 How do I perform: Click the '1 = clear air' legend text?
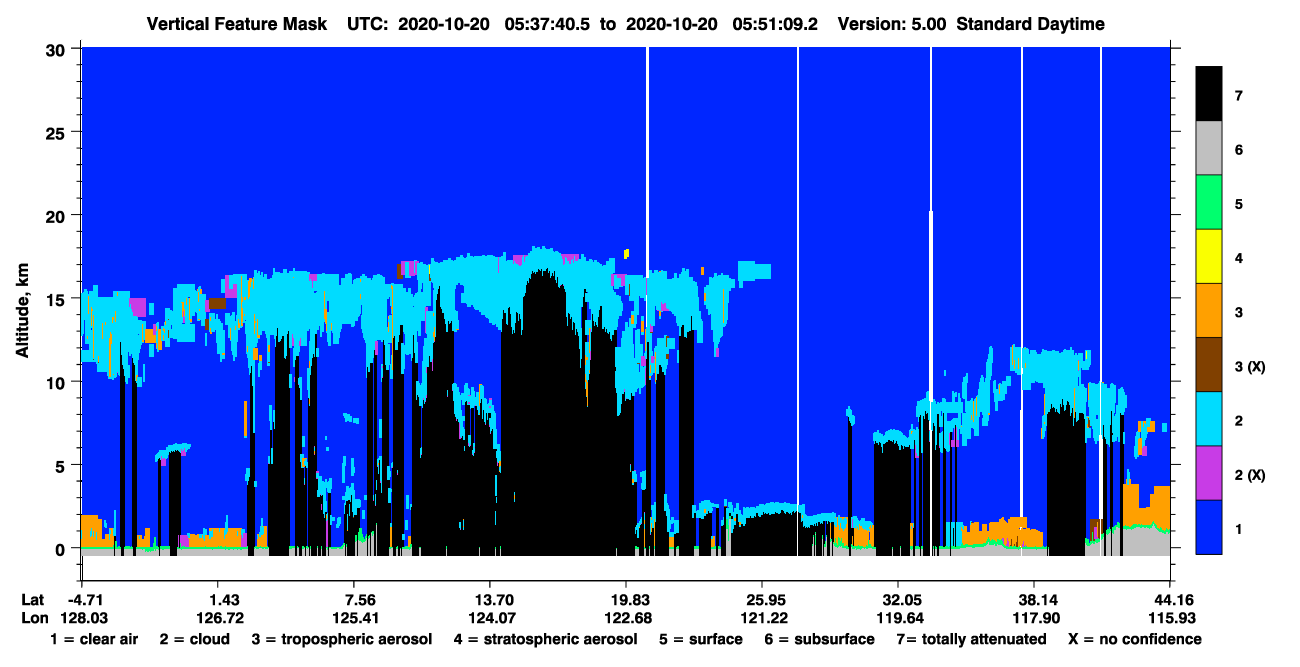point(94,639)
